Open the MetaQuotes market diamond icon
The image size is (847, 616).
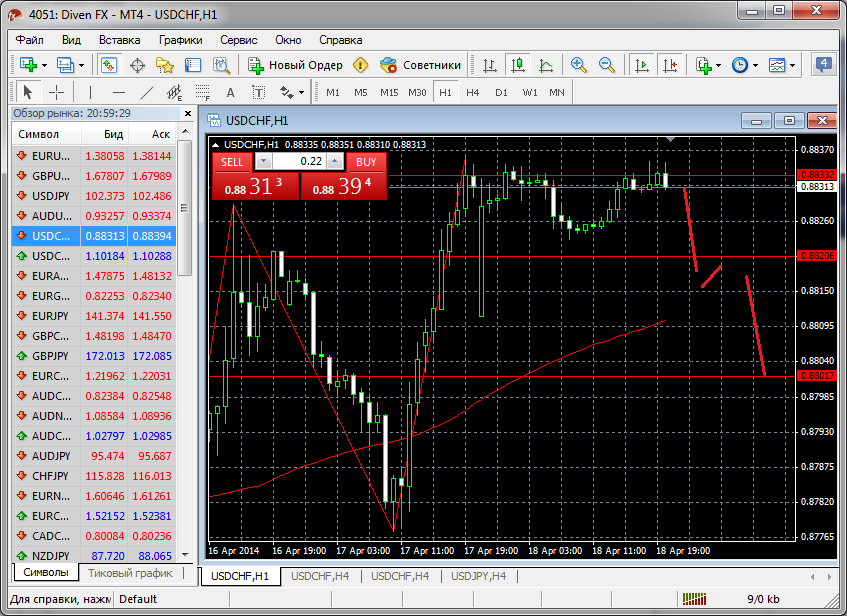361,65
